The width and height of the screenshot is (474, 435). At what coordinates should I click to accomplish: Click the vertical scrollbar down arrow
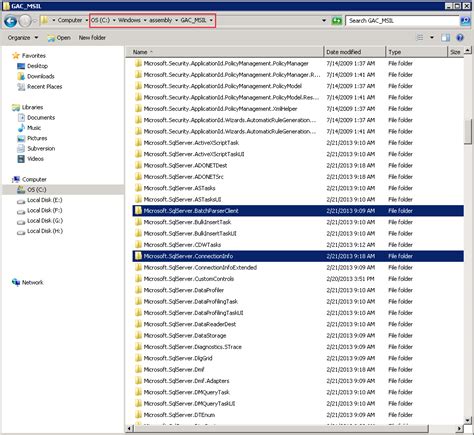coord(468,420)
